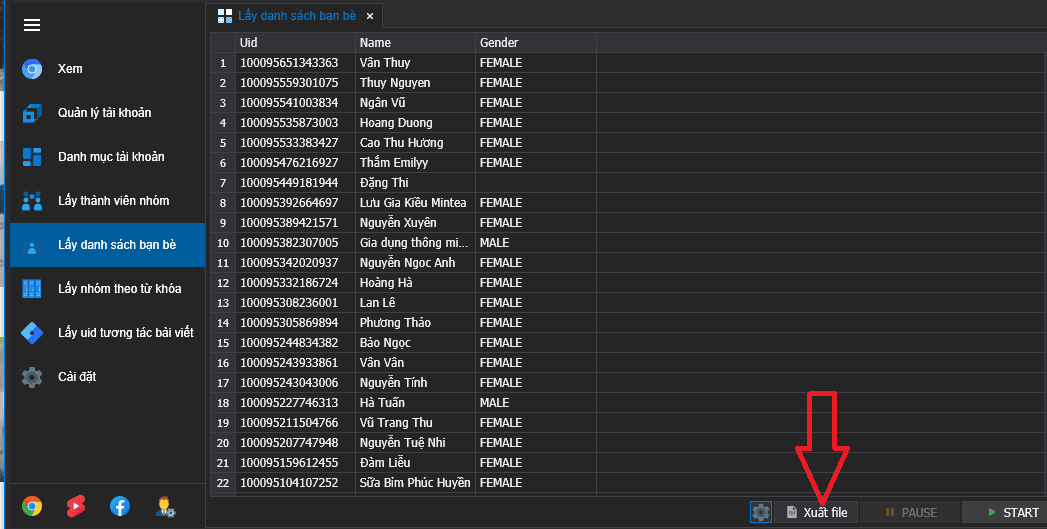The width and height of the screenshot is (1047, 529).
Task: Click the Xuất file button
Action: click(816, 512)
